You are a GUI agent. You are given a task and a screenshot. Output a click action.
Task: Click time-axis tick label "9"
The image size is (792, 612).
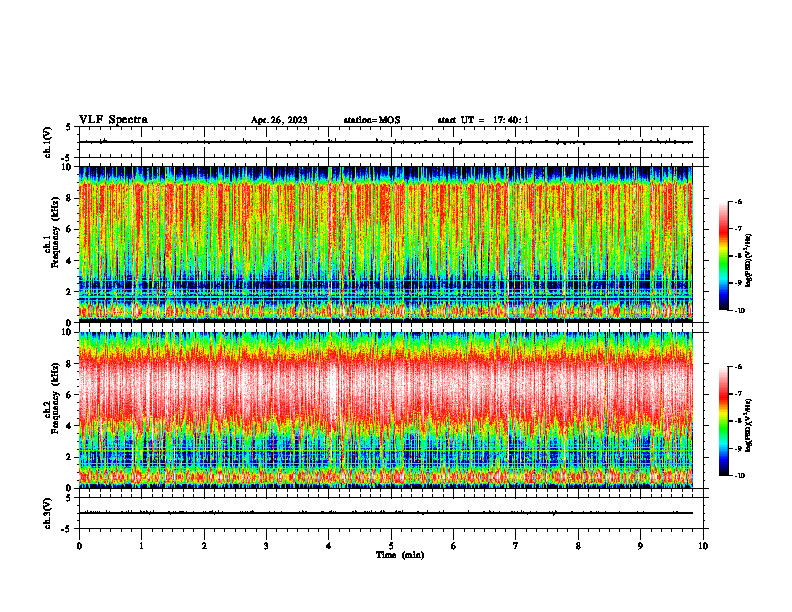click(x=640, y=546)
